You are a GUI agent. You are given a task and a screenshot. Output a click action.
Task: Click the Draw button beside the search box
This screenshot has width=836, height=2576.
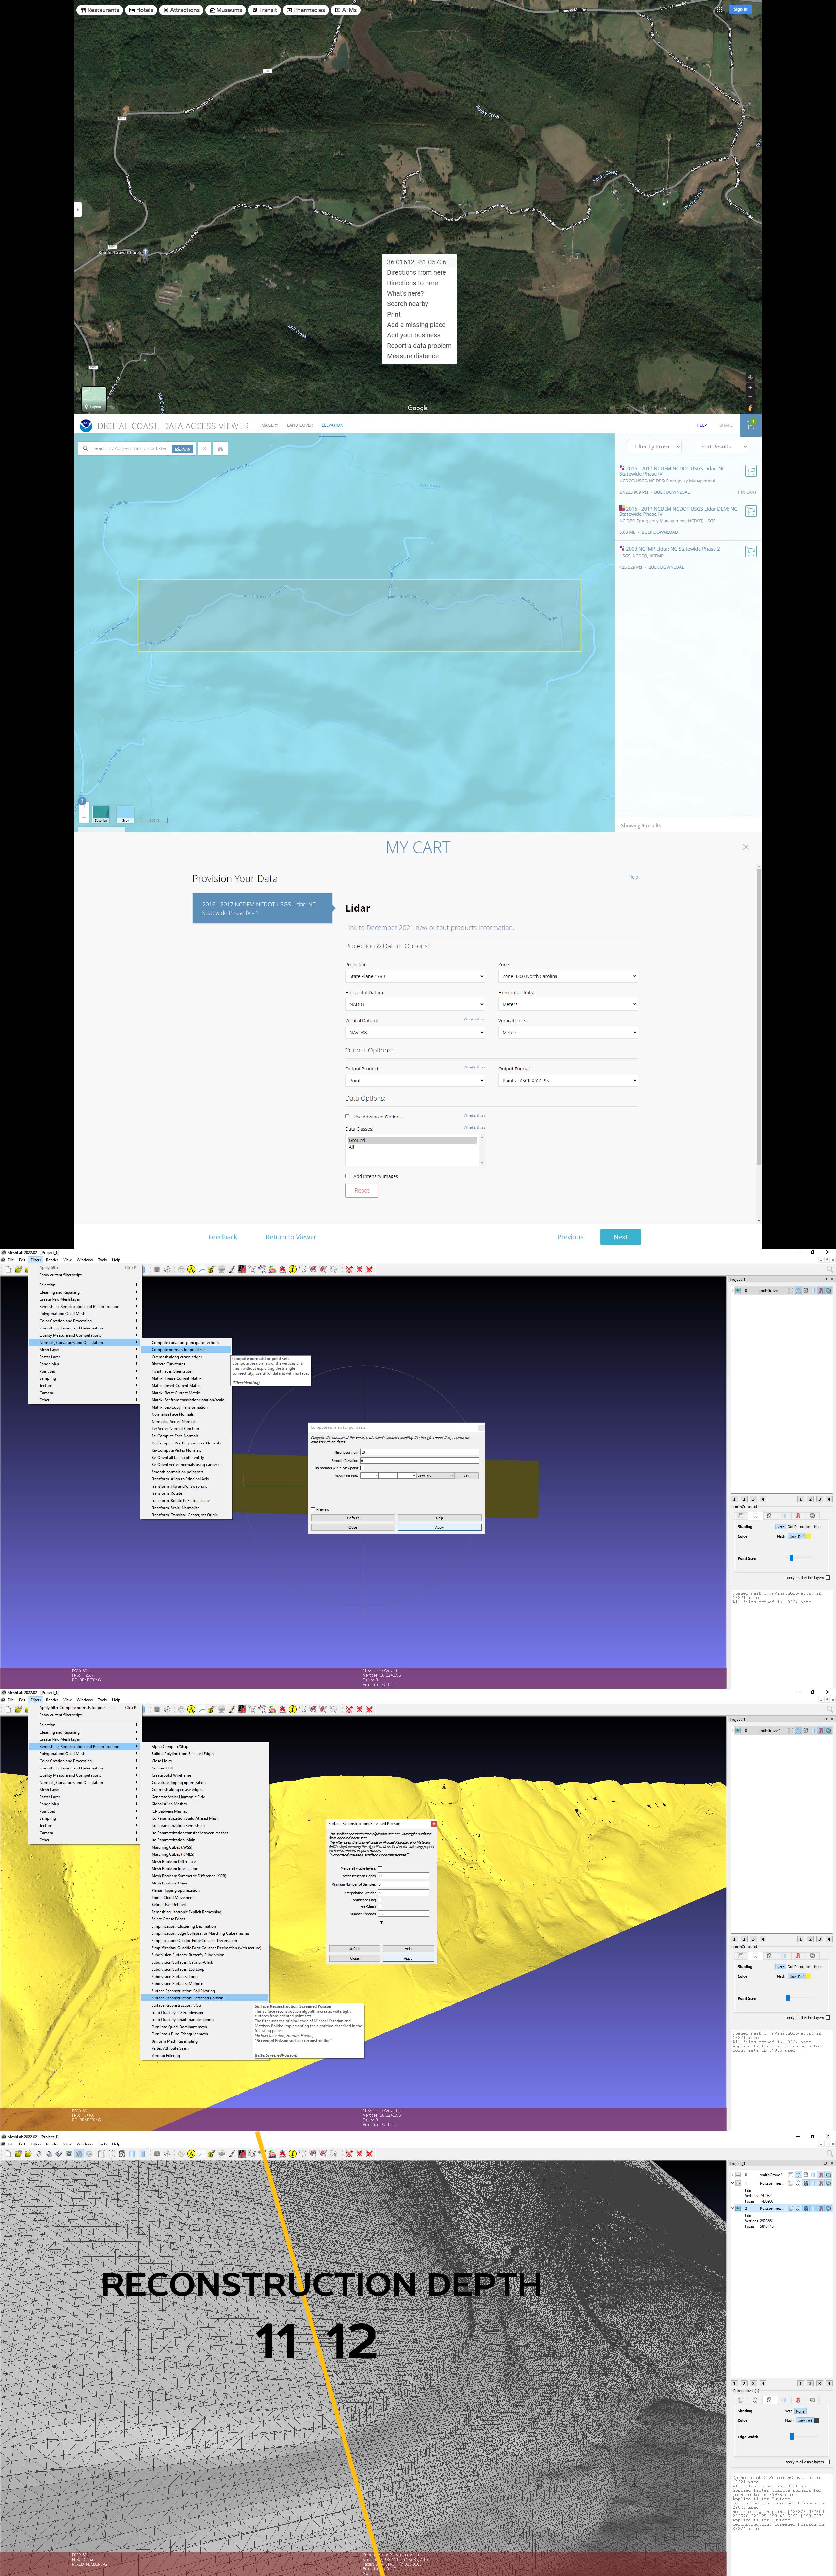point(183,449)
